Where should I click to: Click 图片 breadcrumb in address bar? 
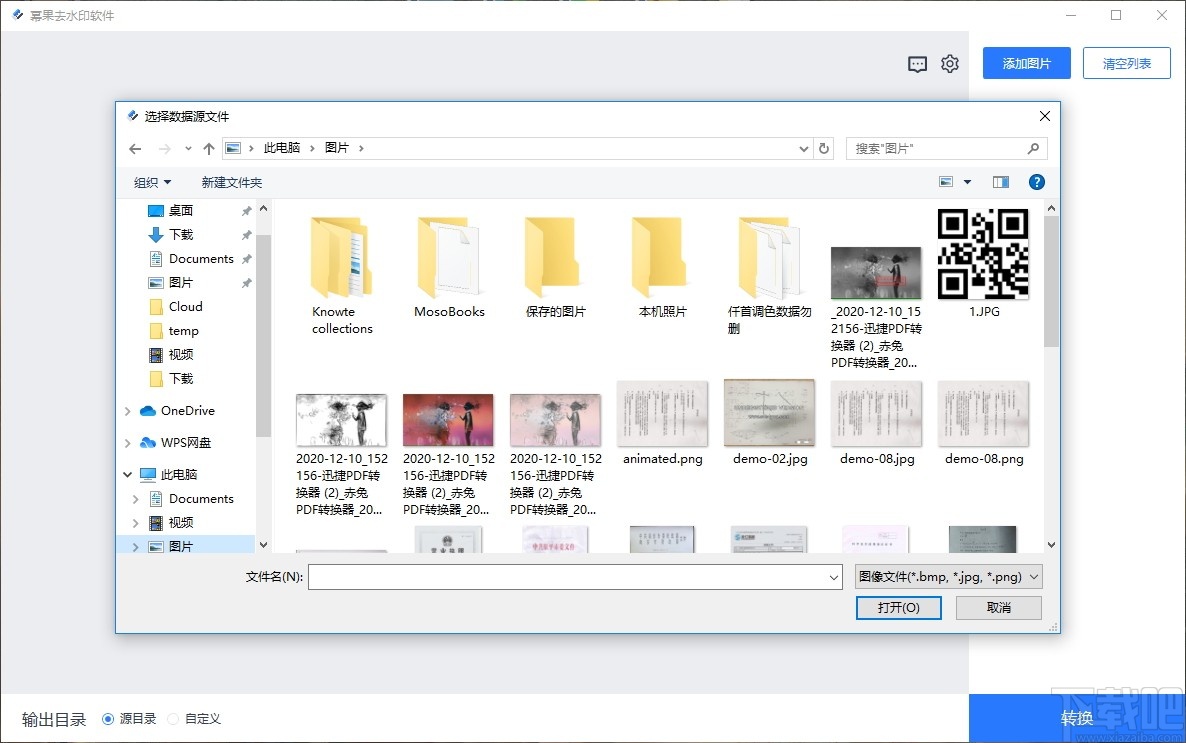point(337,148)
